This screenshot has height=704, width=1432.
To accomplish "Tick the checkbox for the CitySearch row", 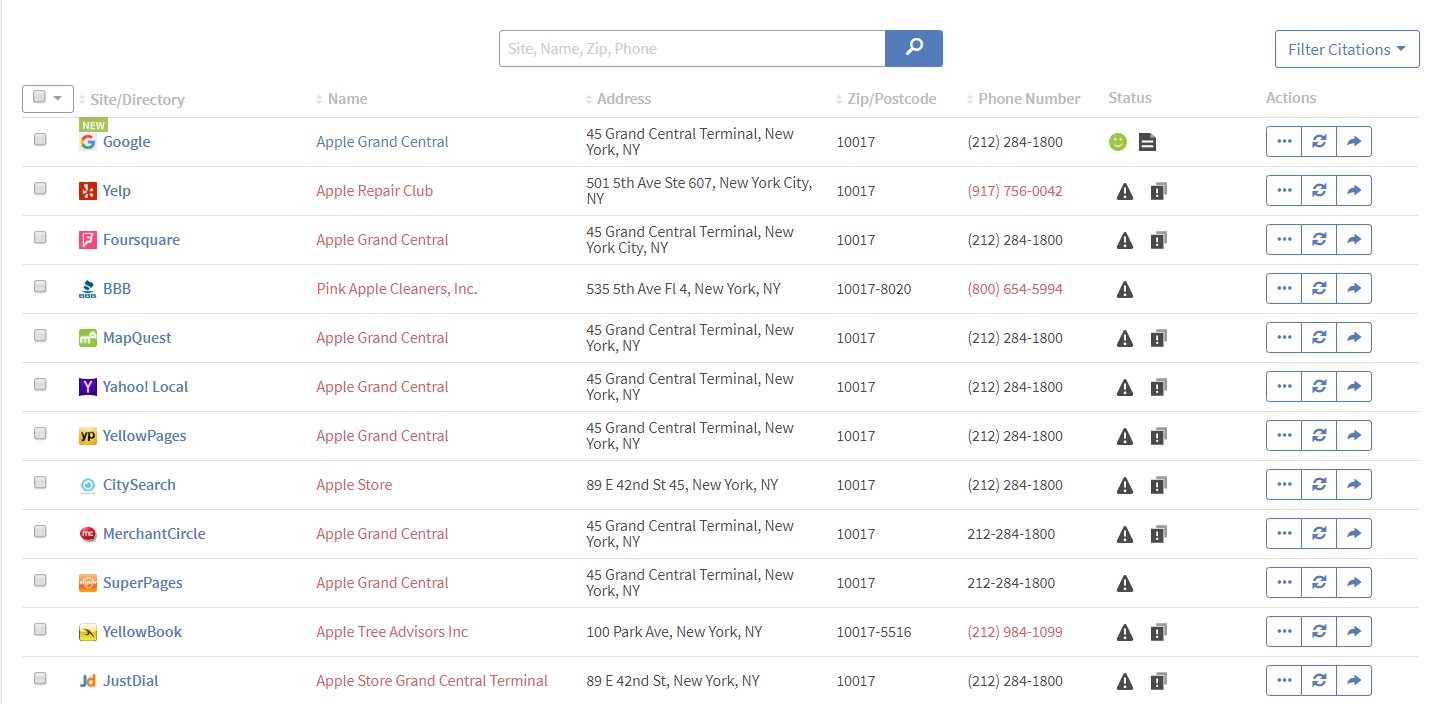I will [x=40, y=482].
